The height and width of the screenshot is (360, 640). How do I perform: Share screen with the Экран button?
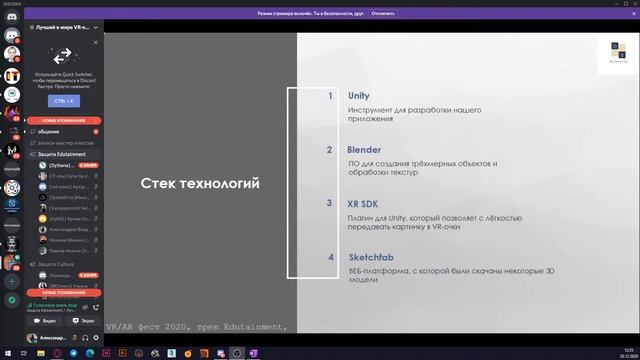(x=83, y=321)
